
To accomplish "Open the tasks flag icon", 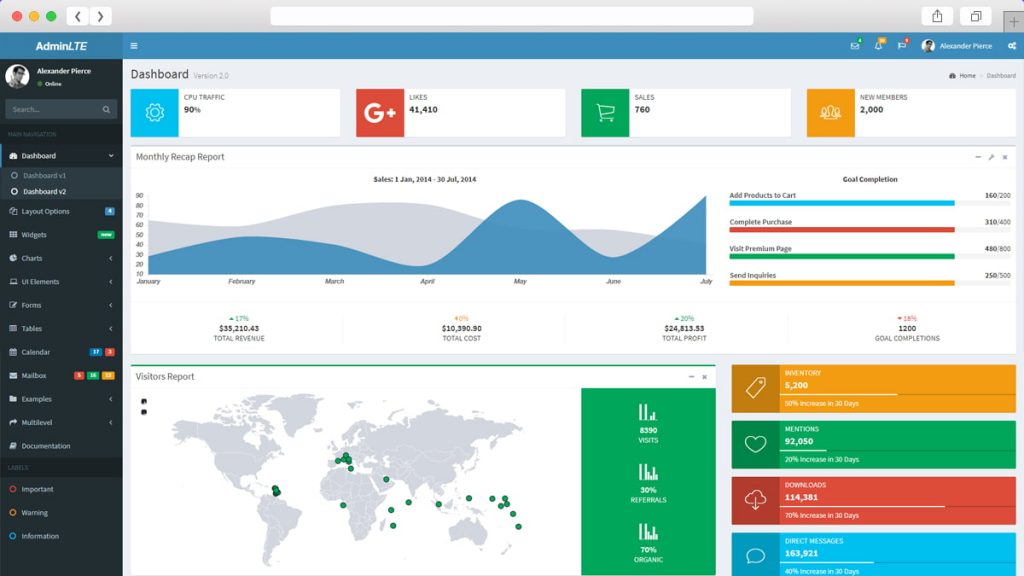I will coord(902,46).
